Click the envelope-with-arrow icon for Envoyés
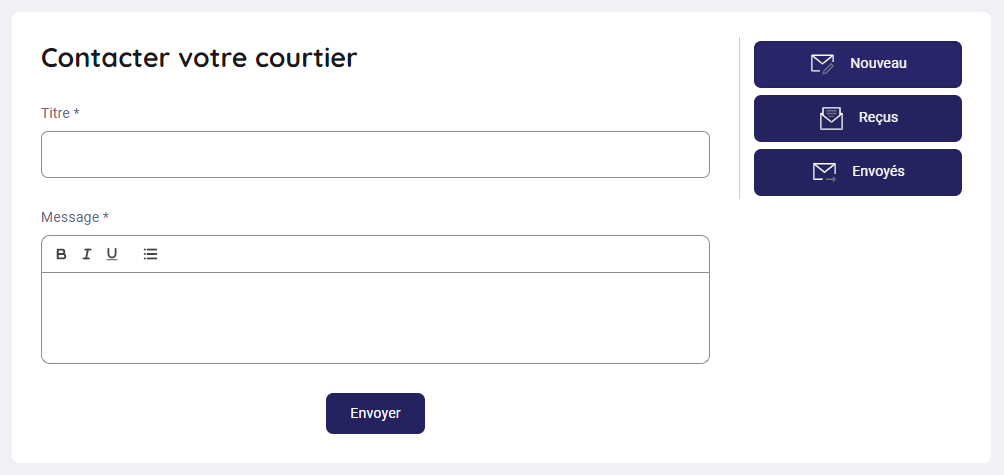Screen dimensions: 1004x475 [824, 172]
